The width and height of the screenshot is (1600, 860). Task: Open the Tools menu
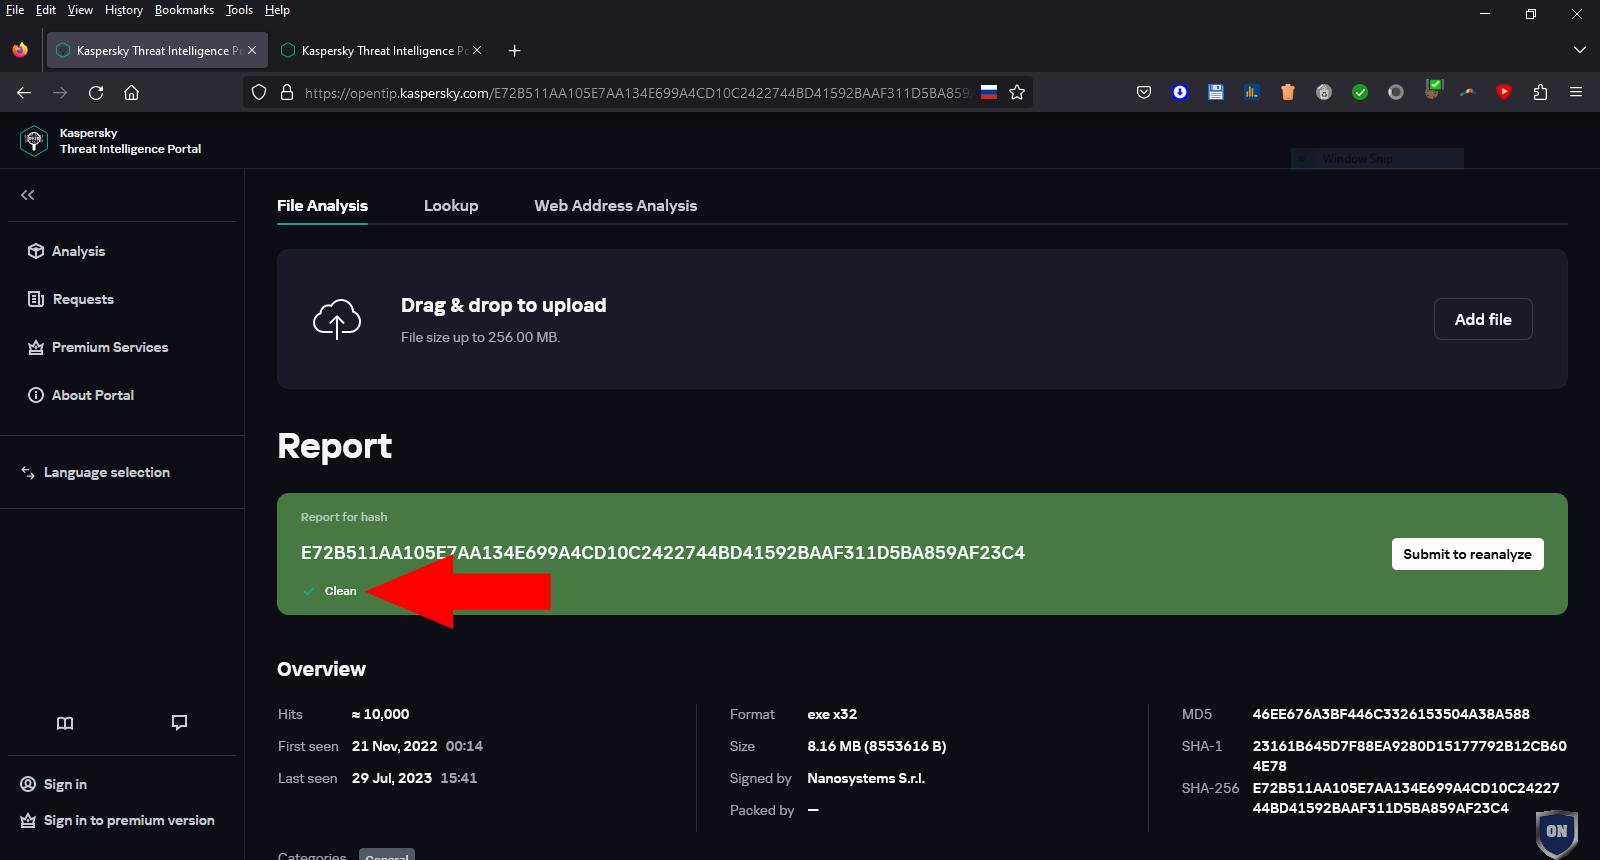pos(239,10)
